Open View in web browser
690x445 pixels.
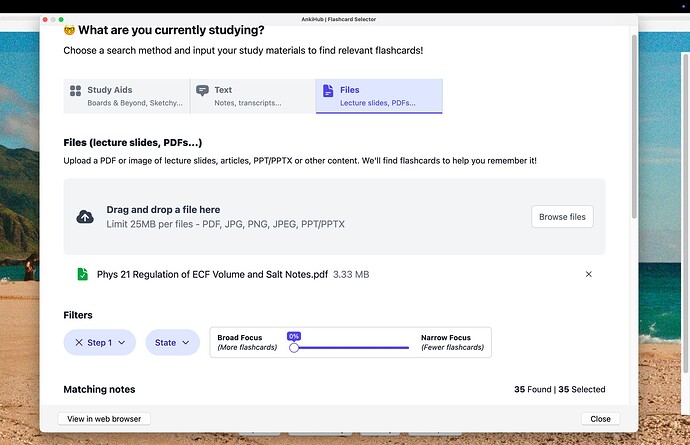point(104,419)
